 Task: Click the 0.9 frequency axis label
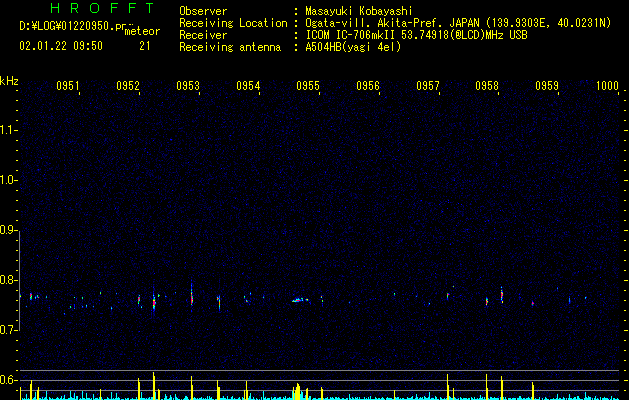tap(8, 230)
